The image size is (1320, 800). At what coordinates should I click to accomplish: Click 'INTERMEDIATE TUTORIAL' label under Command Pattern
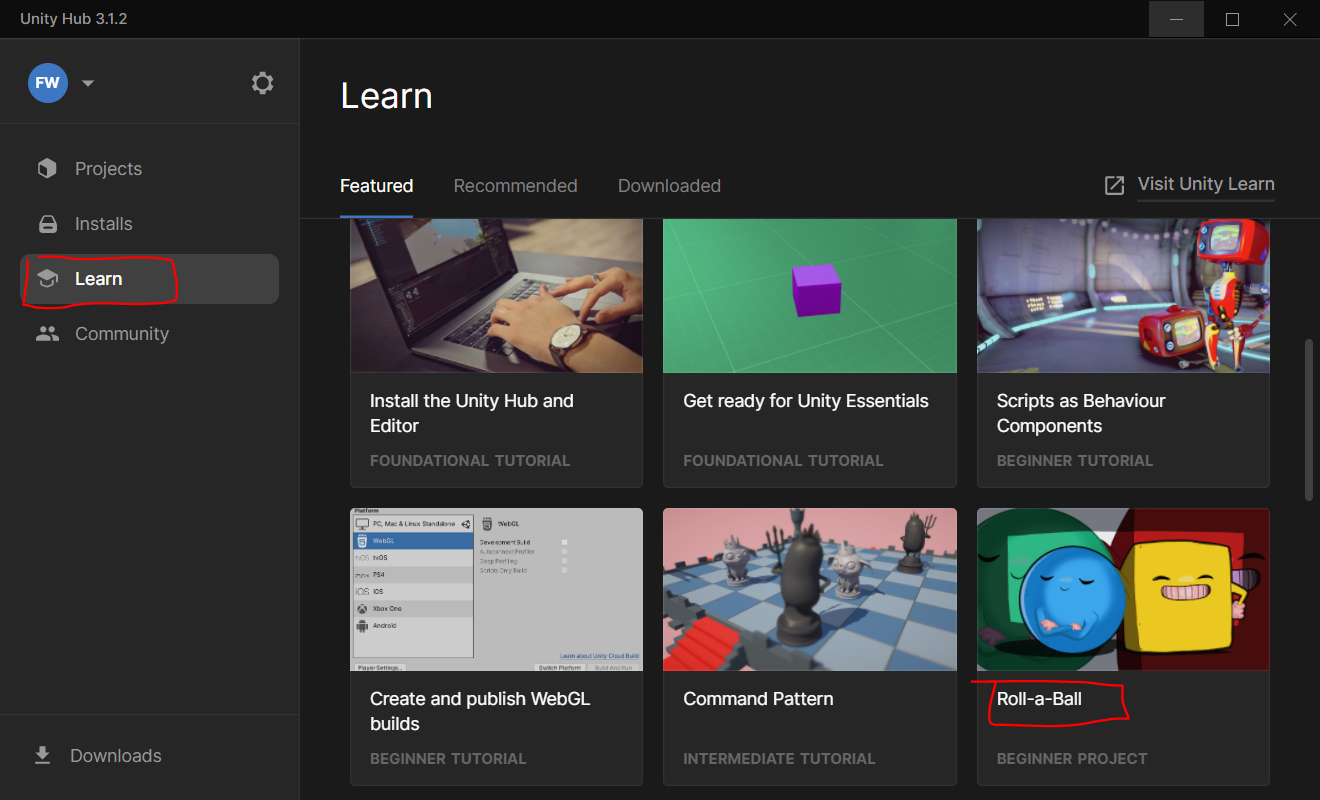click(779, 759)
